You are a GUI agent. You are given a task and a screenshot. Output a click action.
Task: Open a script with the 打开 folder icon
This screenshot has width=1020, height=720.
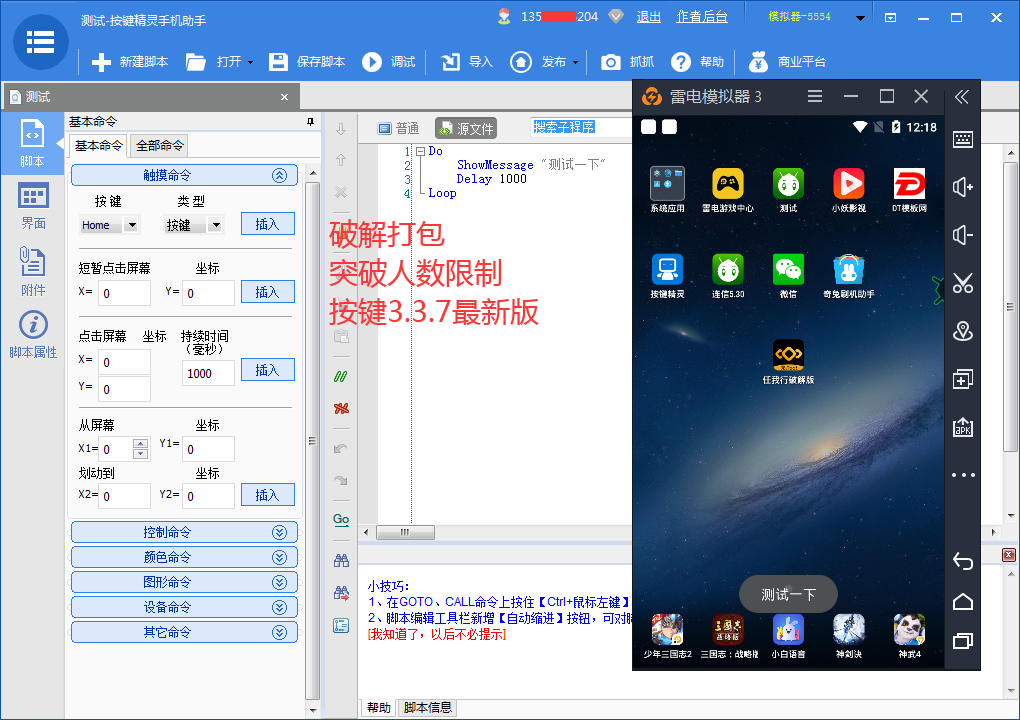(x=196, y=62)
